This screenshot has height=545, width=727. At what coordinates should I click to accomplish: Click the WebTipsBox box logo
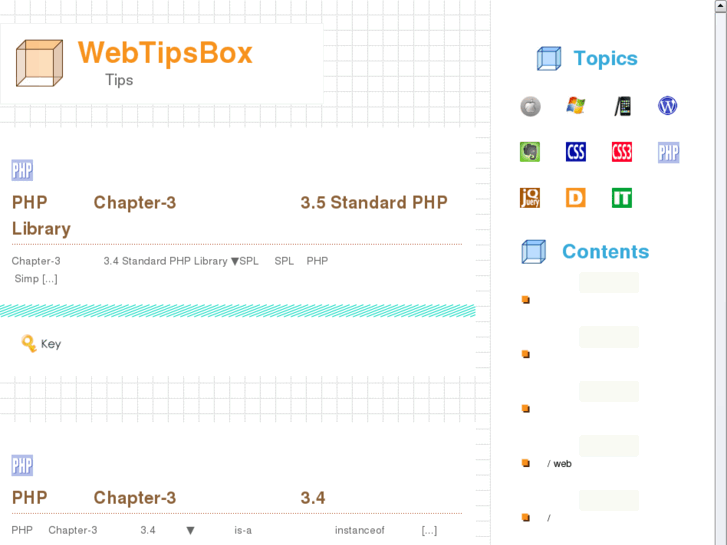coord(40,63)
